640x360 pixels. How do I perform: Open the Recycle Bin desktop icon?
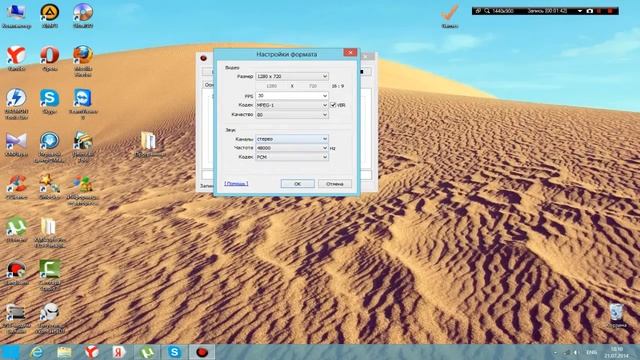616,315
